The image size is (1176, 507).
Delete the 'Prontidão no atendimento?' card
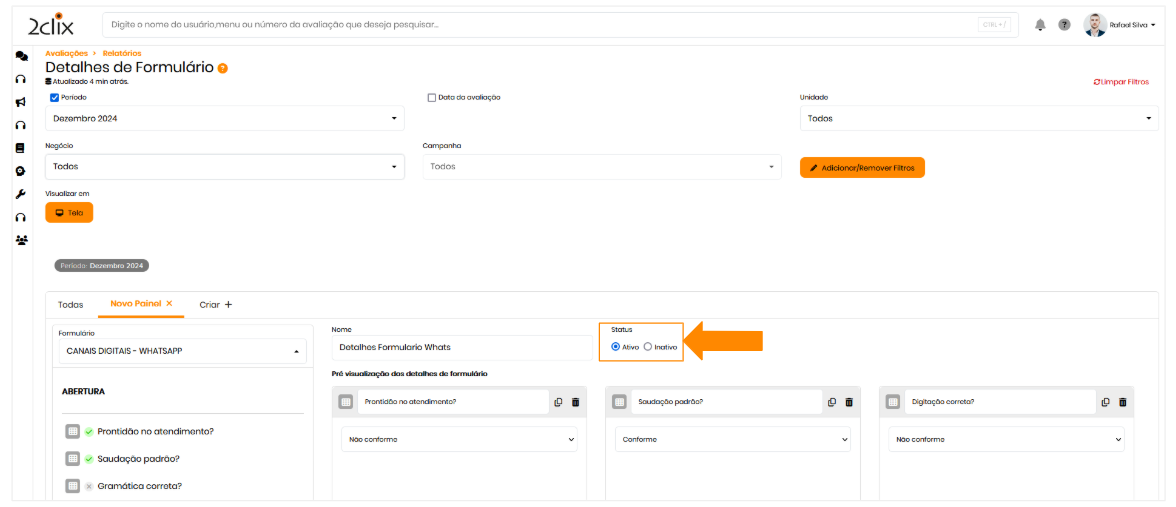(x=575, y=402)
